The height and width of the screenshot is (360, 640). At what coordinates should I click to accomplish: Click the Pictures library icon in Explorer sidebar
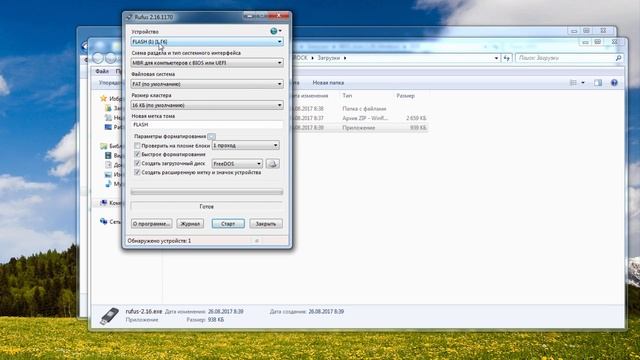point(108,174)
